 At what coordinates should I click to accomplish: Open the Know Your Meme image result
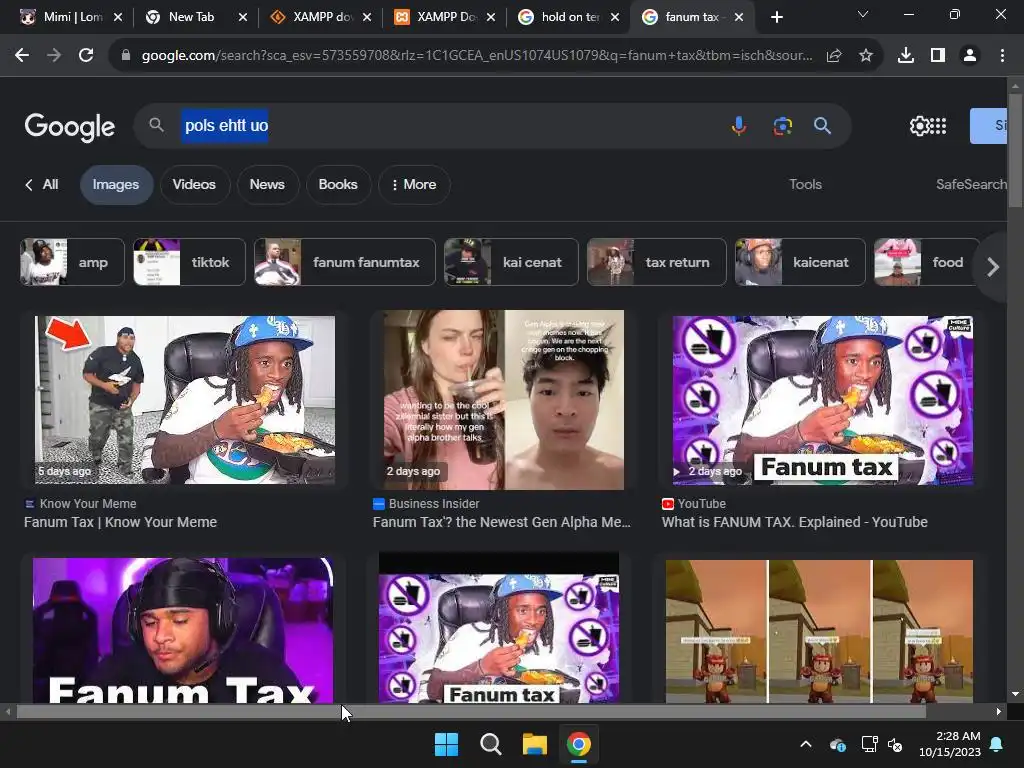tap(185, 400)
